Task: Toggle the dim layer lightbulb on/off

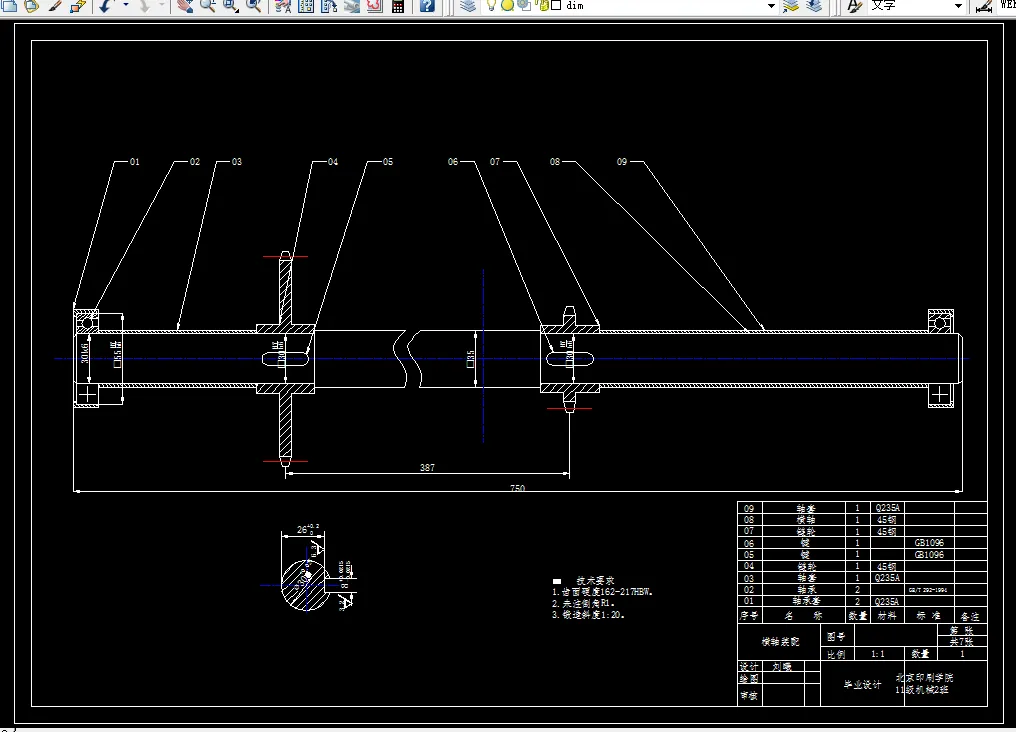Action: point(491,6)
